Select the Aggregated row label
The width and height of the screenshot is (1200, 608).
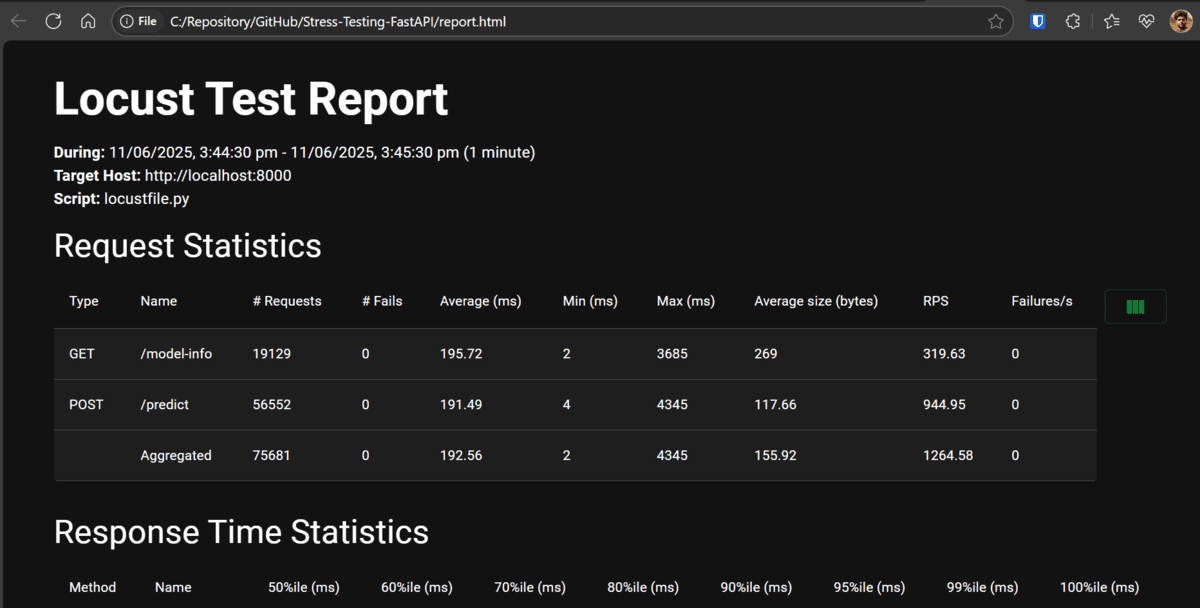pos(176,456)
